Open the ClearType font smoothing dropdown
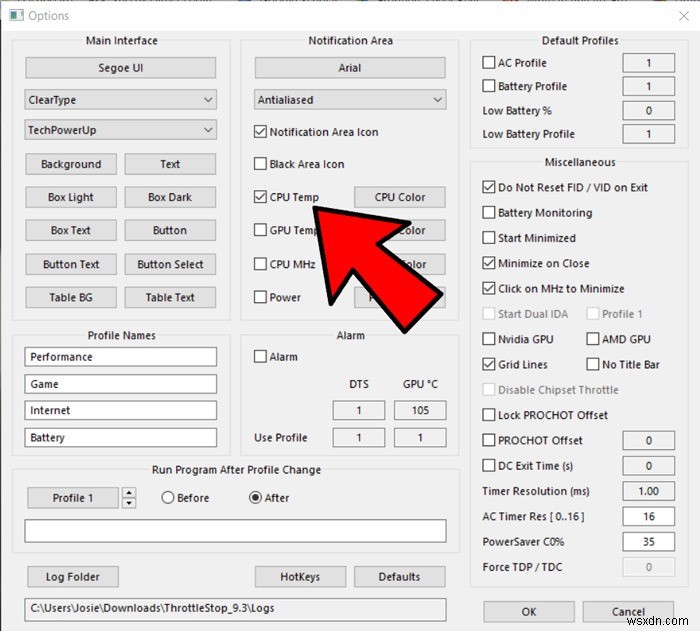Viewport: 700px width, 631px height. [x=121, y=100]
